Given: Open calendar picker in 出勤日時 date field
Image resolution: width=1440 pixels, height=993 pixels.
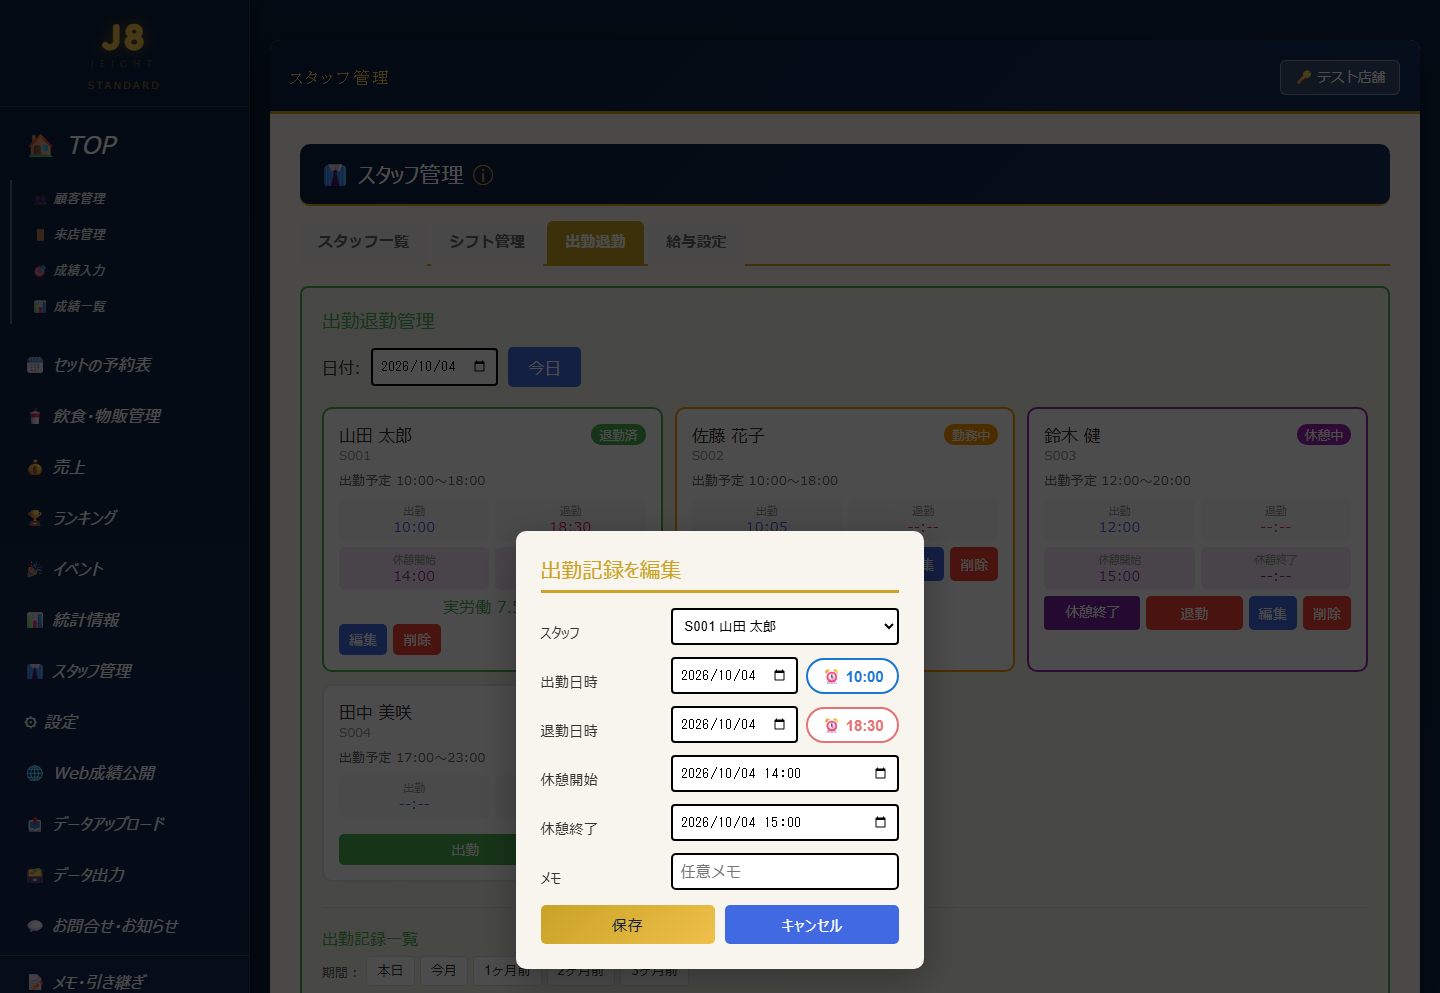Looking at the screenshot, I should point(780,676).
